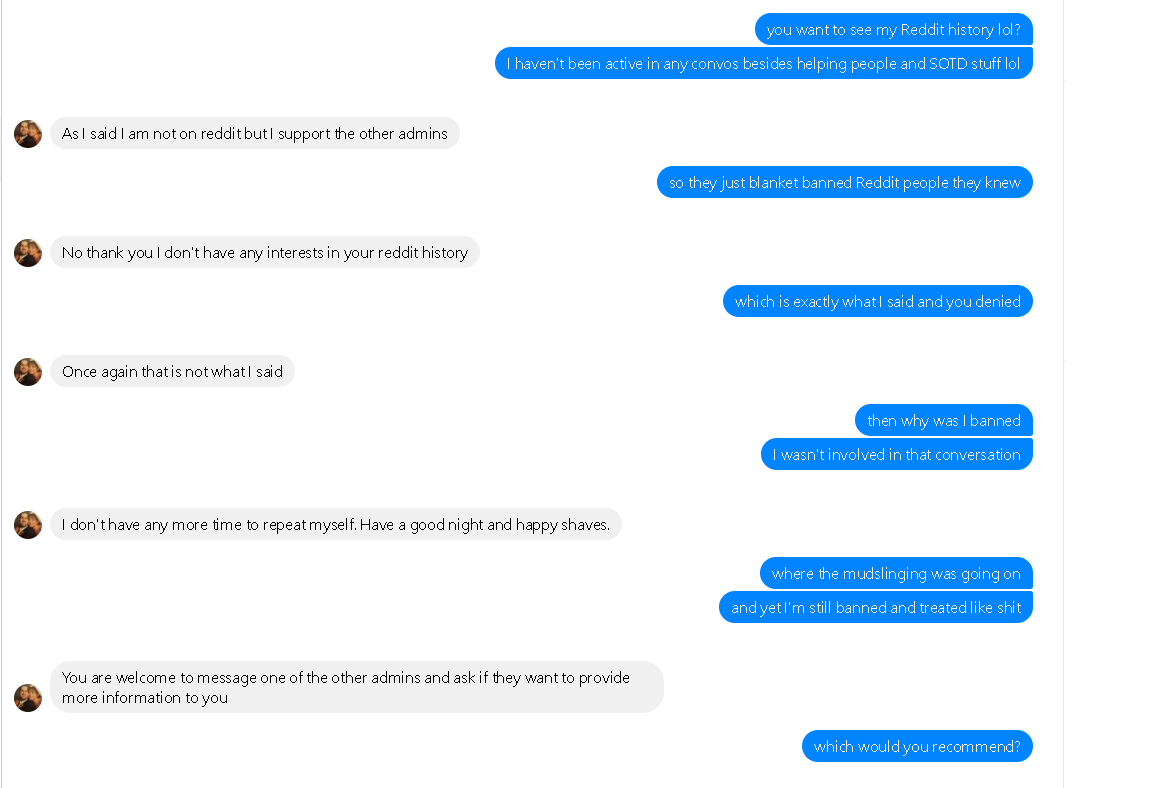
Task: Click the vertical divider line right of the chat
Action: tap(1063, 394)
